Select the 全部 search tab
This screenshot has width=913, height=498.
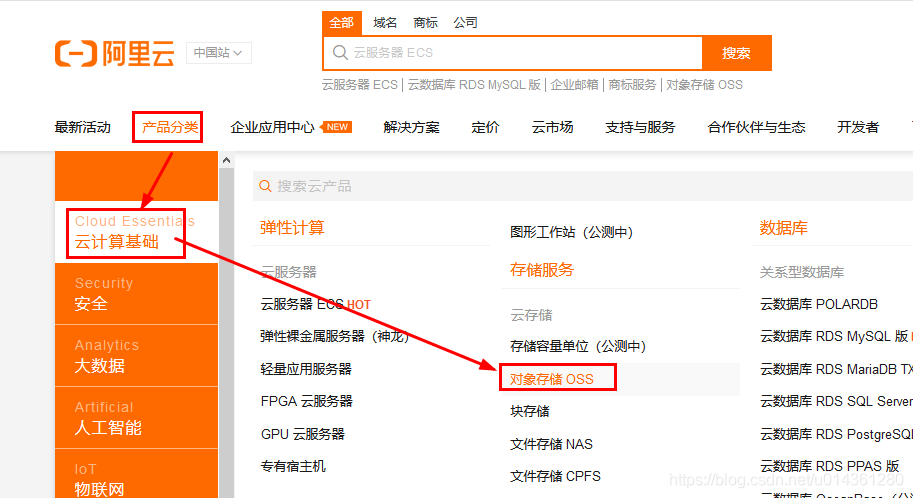[342, 23]
